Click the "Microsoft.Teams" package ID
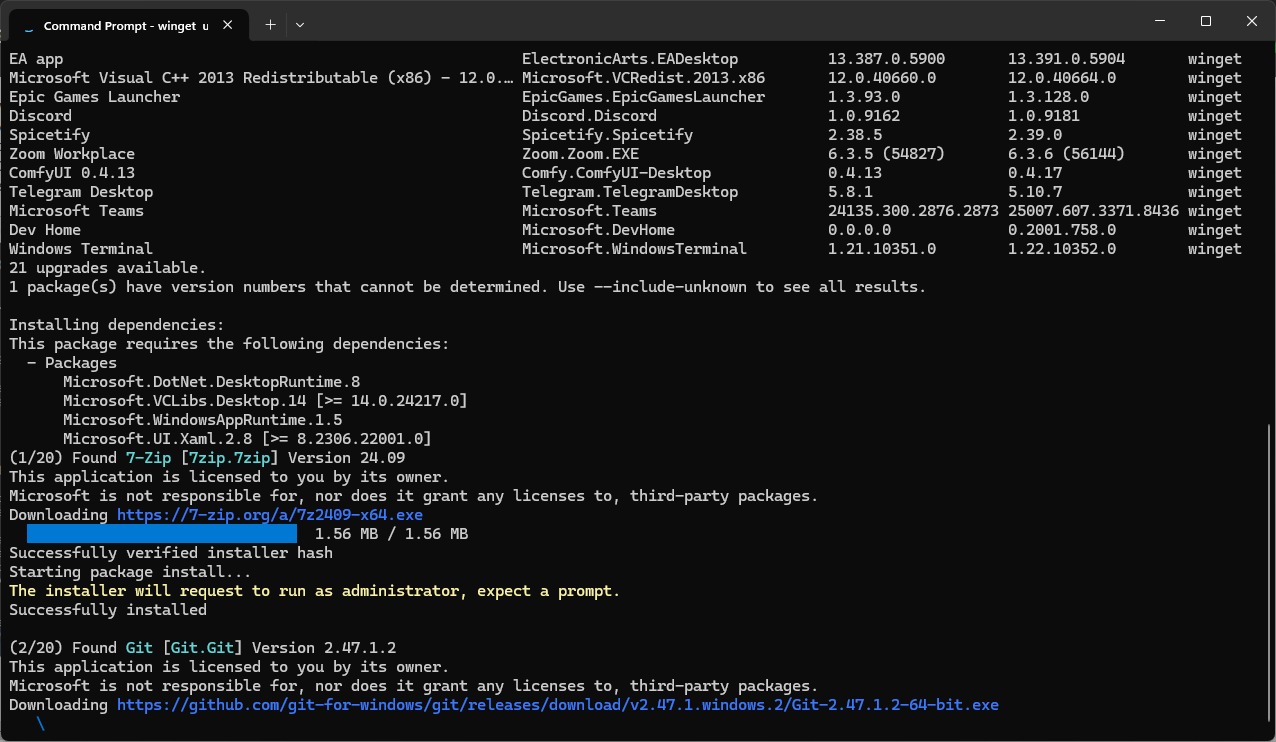The image size is (1276, 742). coord(590,211)
